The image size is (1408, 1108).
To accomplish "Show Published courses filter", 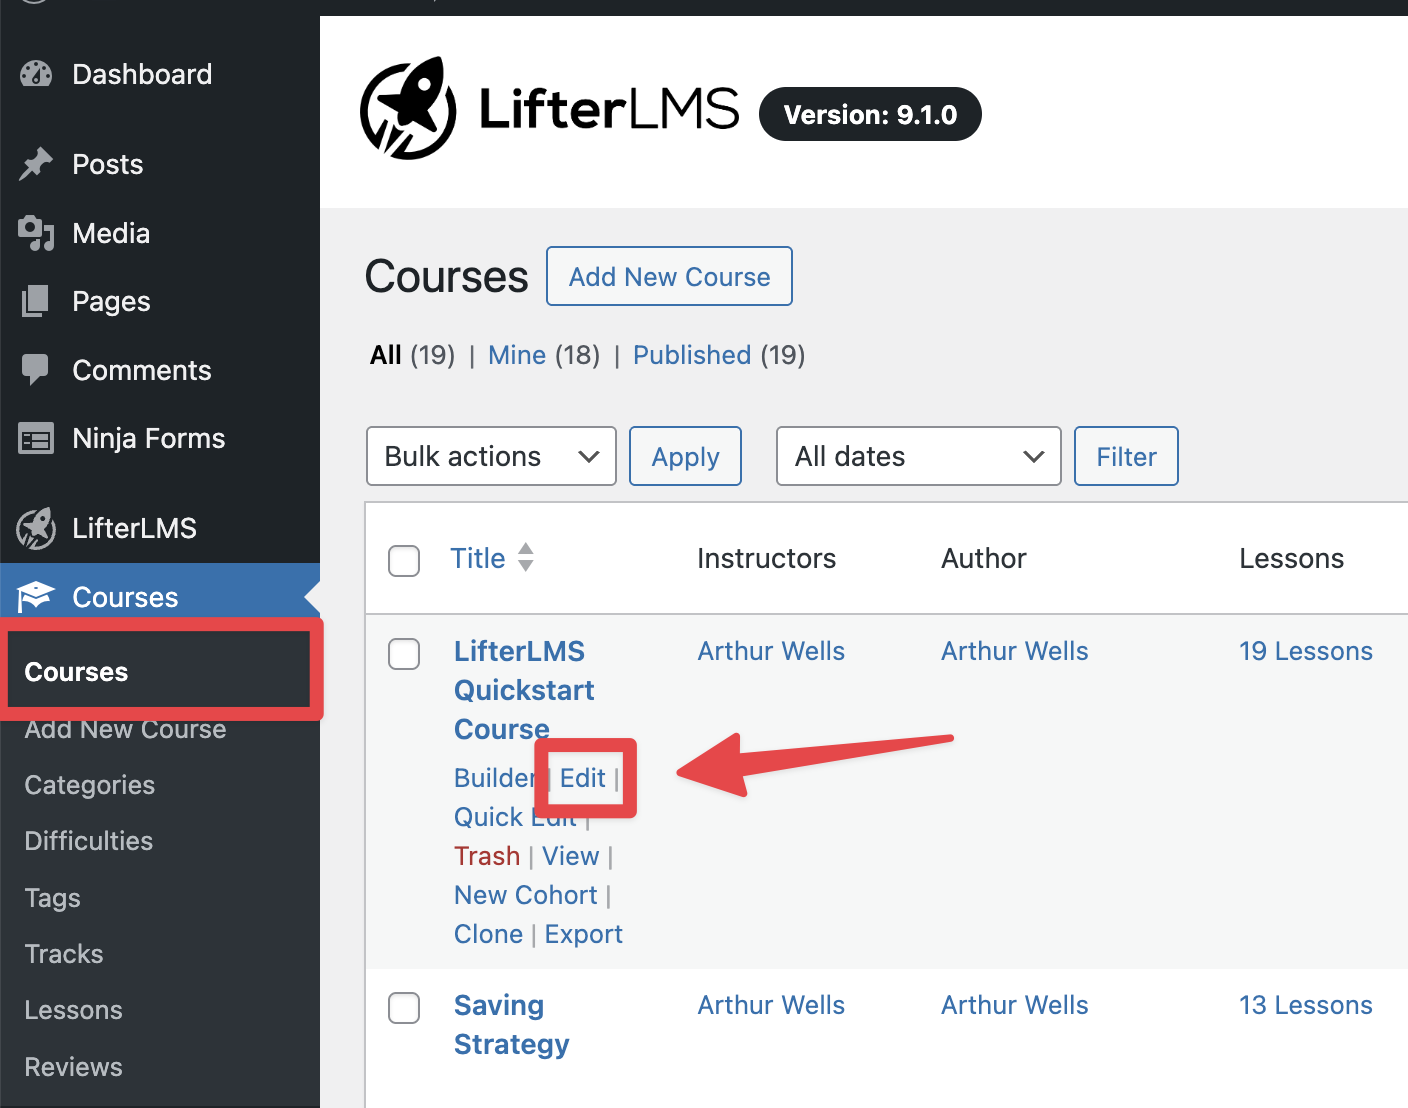I will (692, 355).
